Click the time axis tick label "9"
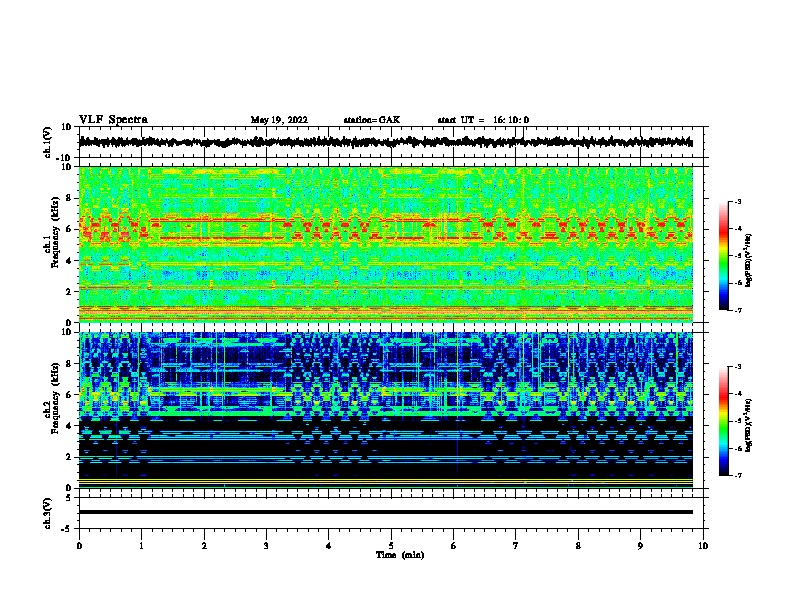792x612 pixels. [640, 545]
